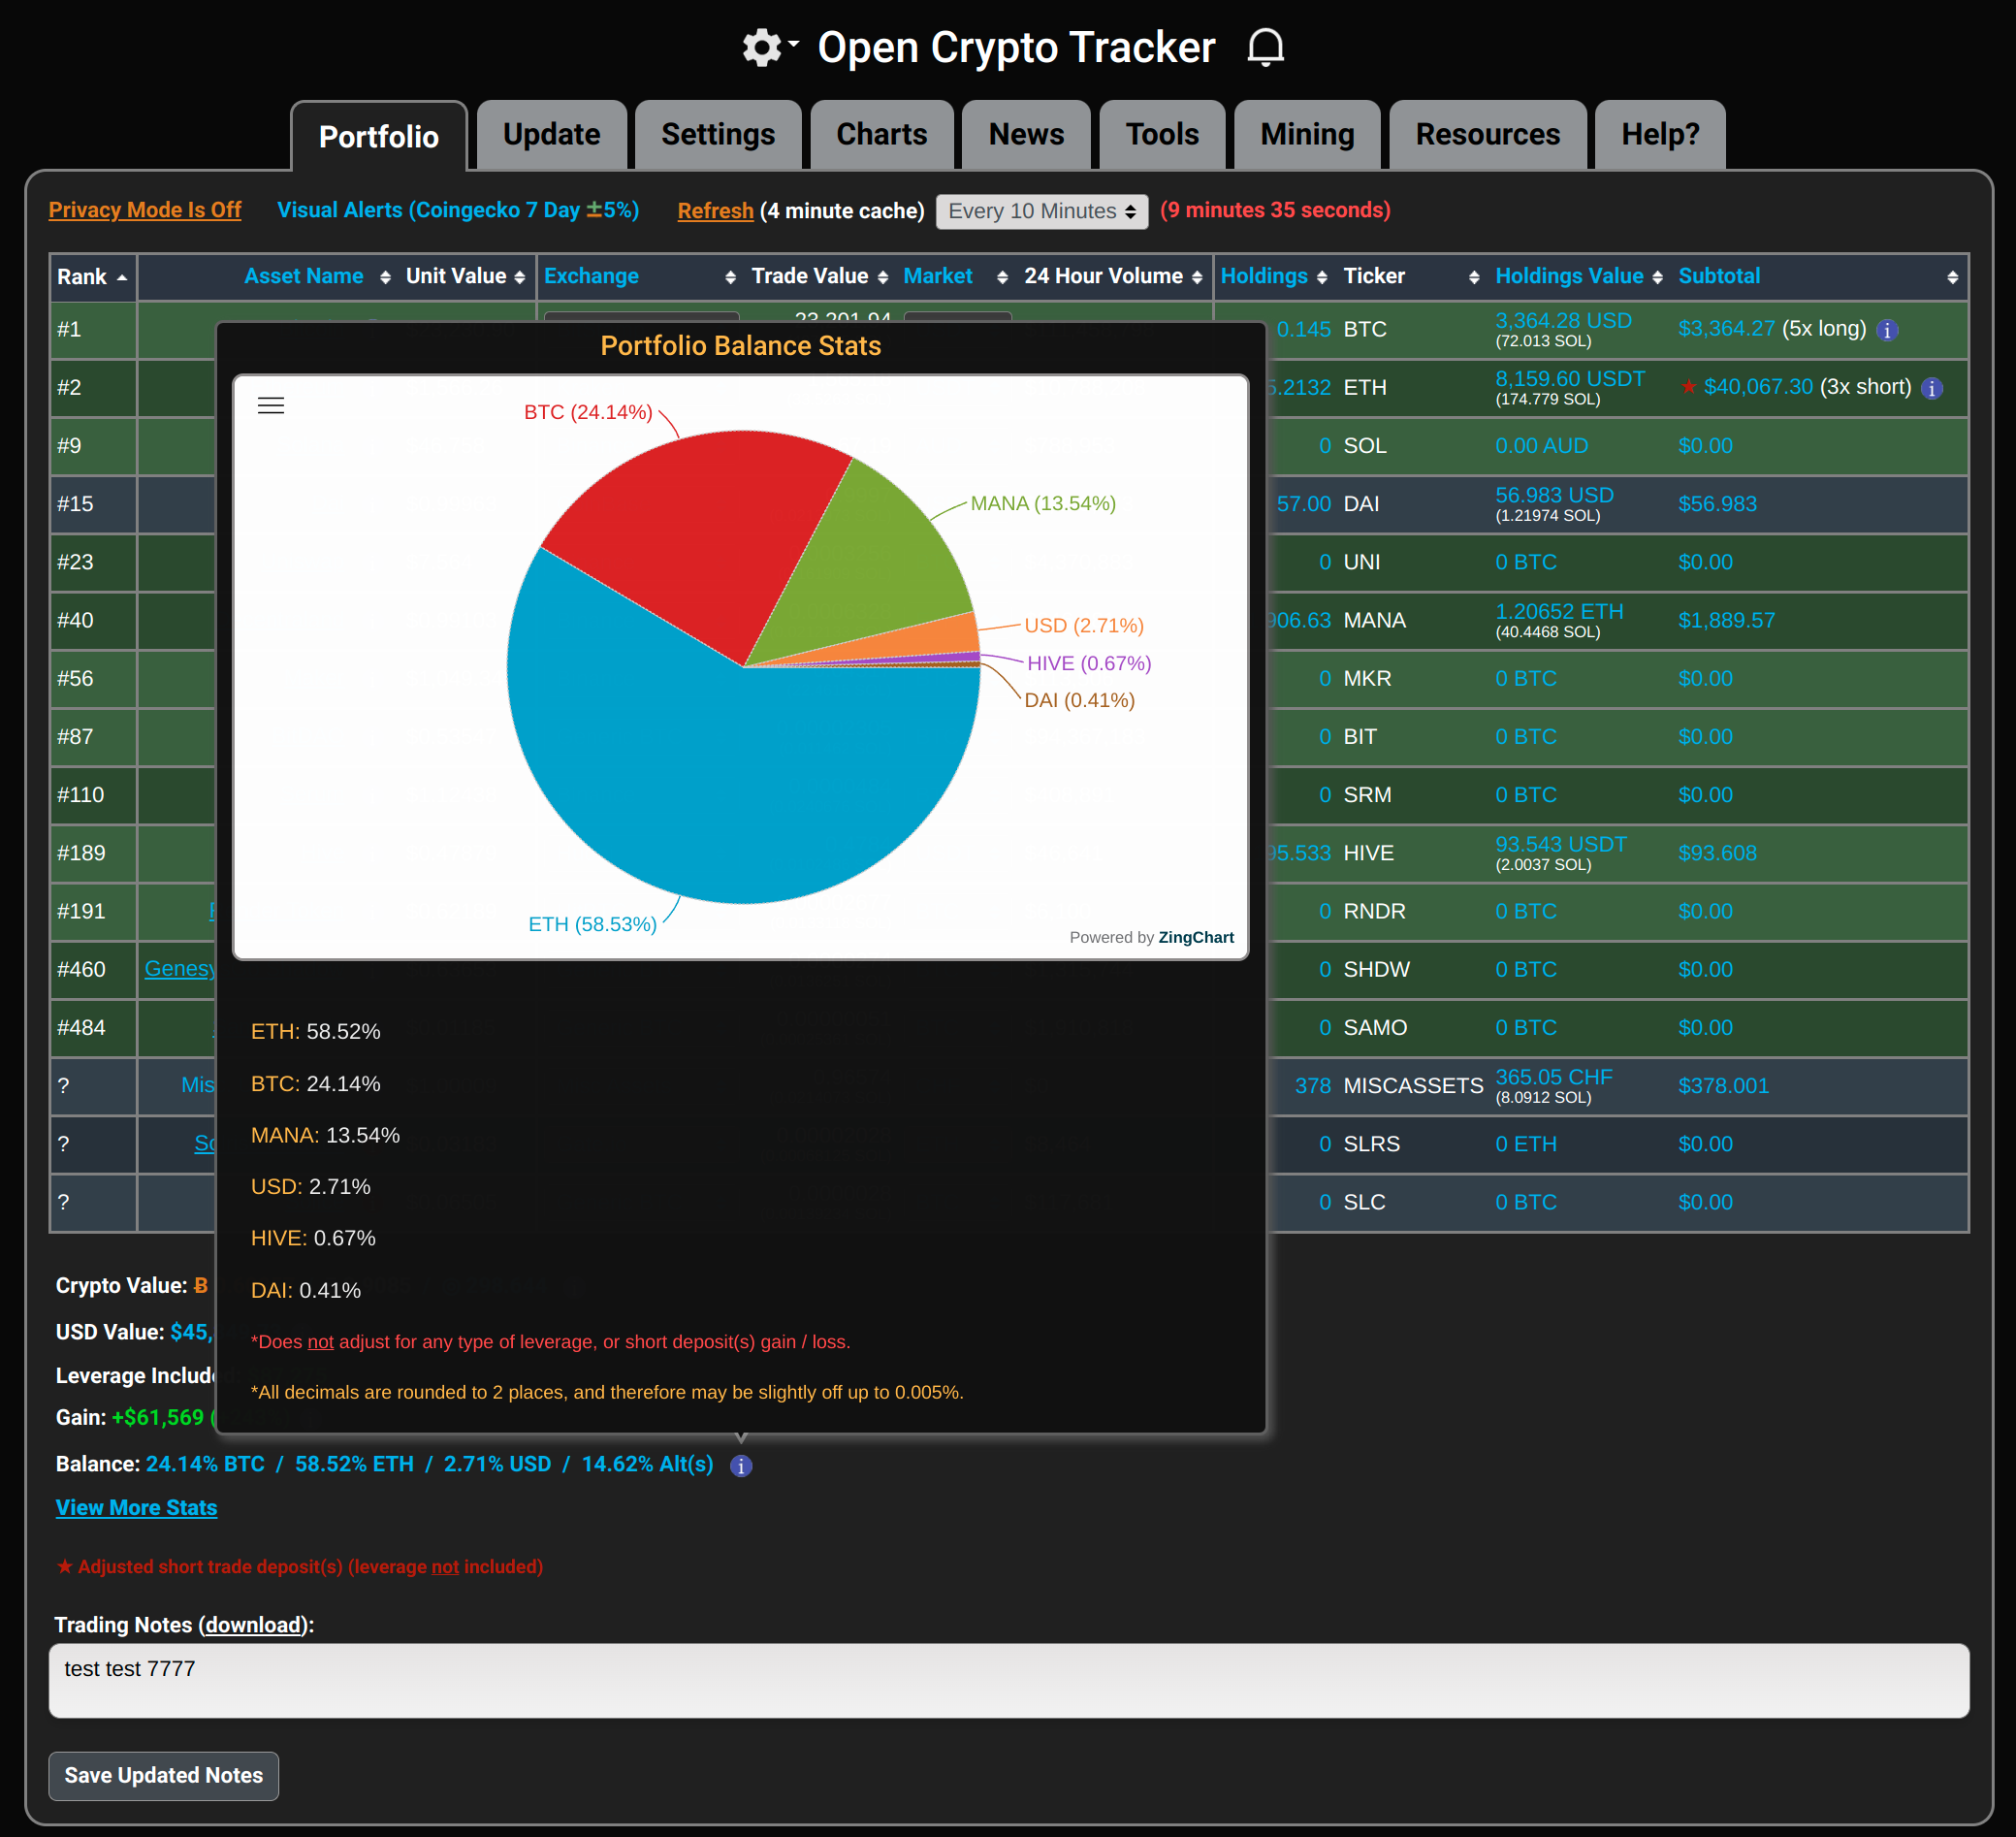Open the Update tab
2016x1837 pixels.
click(551, 134)
